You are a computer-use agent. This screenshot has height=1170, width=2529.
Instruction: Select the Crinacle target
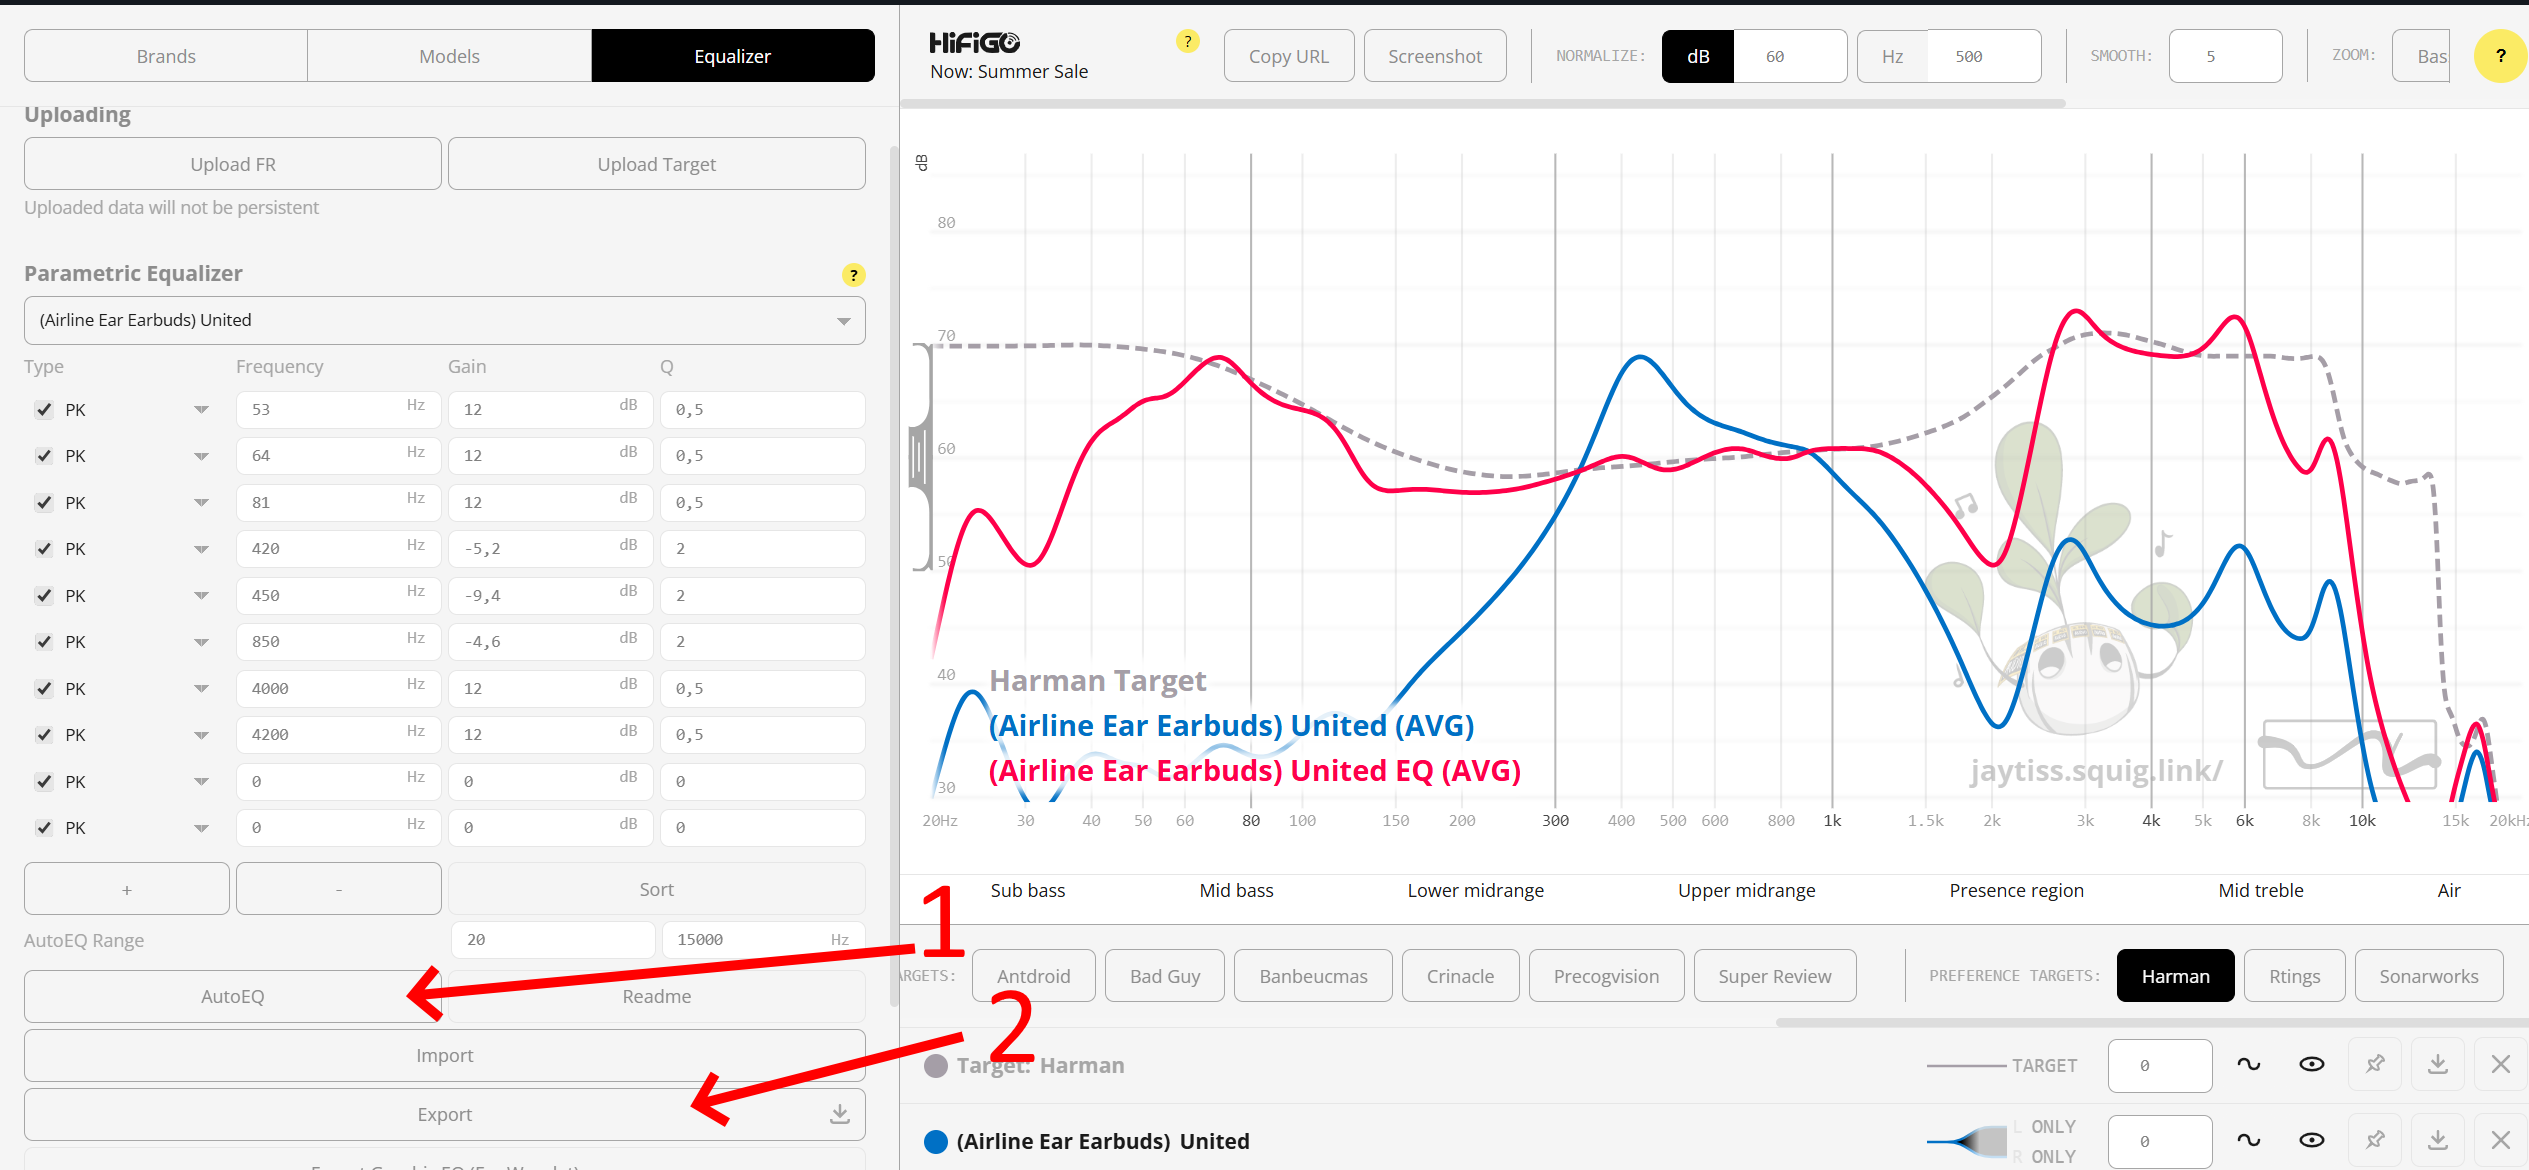point(1461,976)
